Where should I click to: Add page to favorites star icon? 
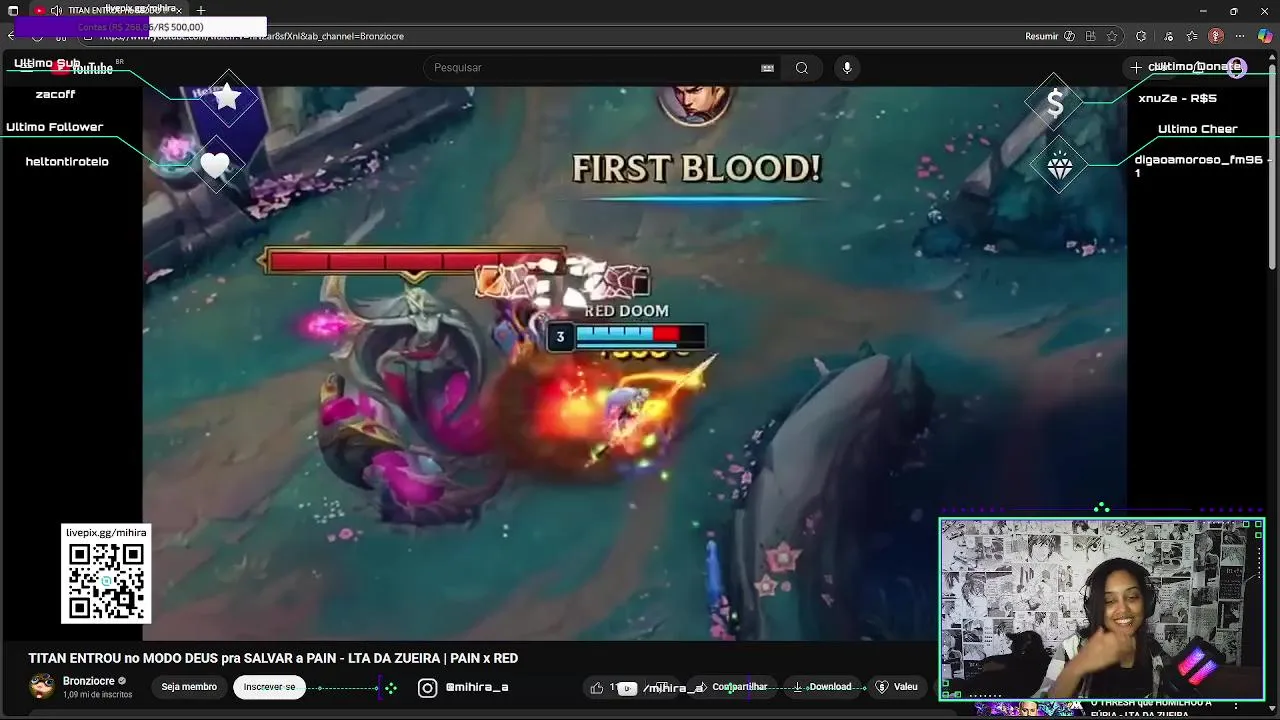tap(1112, 36)
